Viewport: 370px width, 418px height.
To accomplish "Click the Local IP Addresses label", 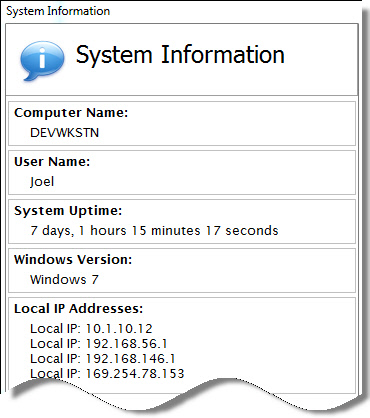I will coord(78,309).
